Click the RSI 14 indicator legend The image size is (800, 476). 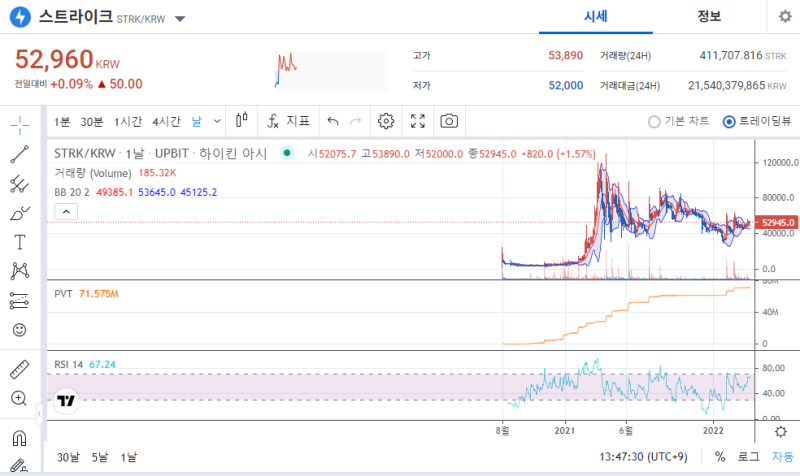[x=68, y=364]
